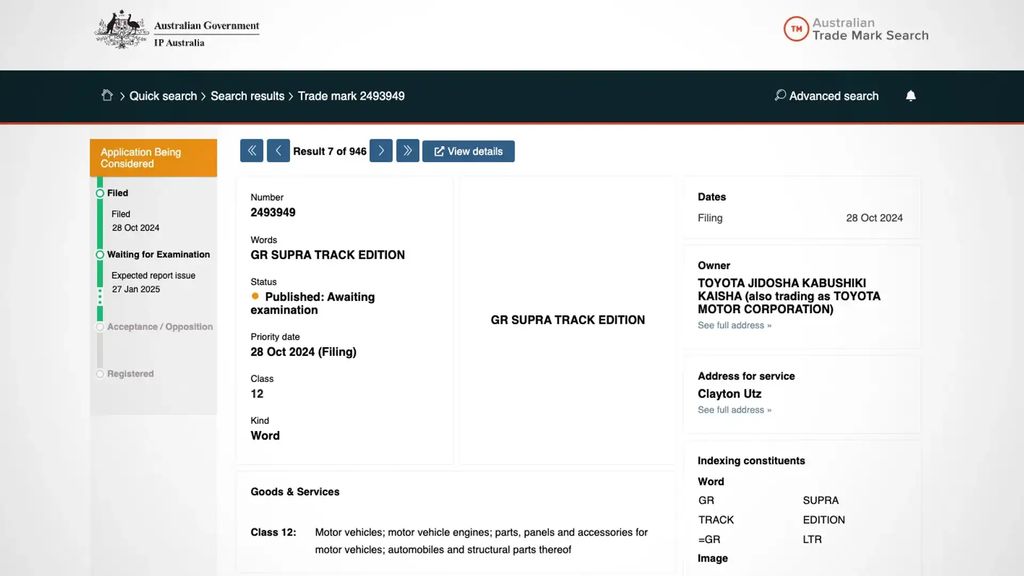Click Waiting for Examination timeline marker
Screen dimensions: 1024x576
tap(100, 255)
